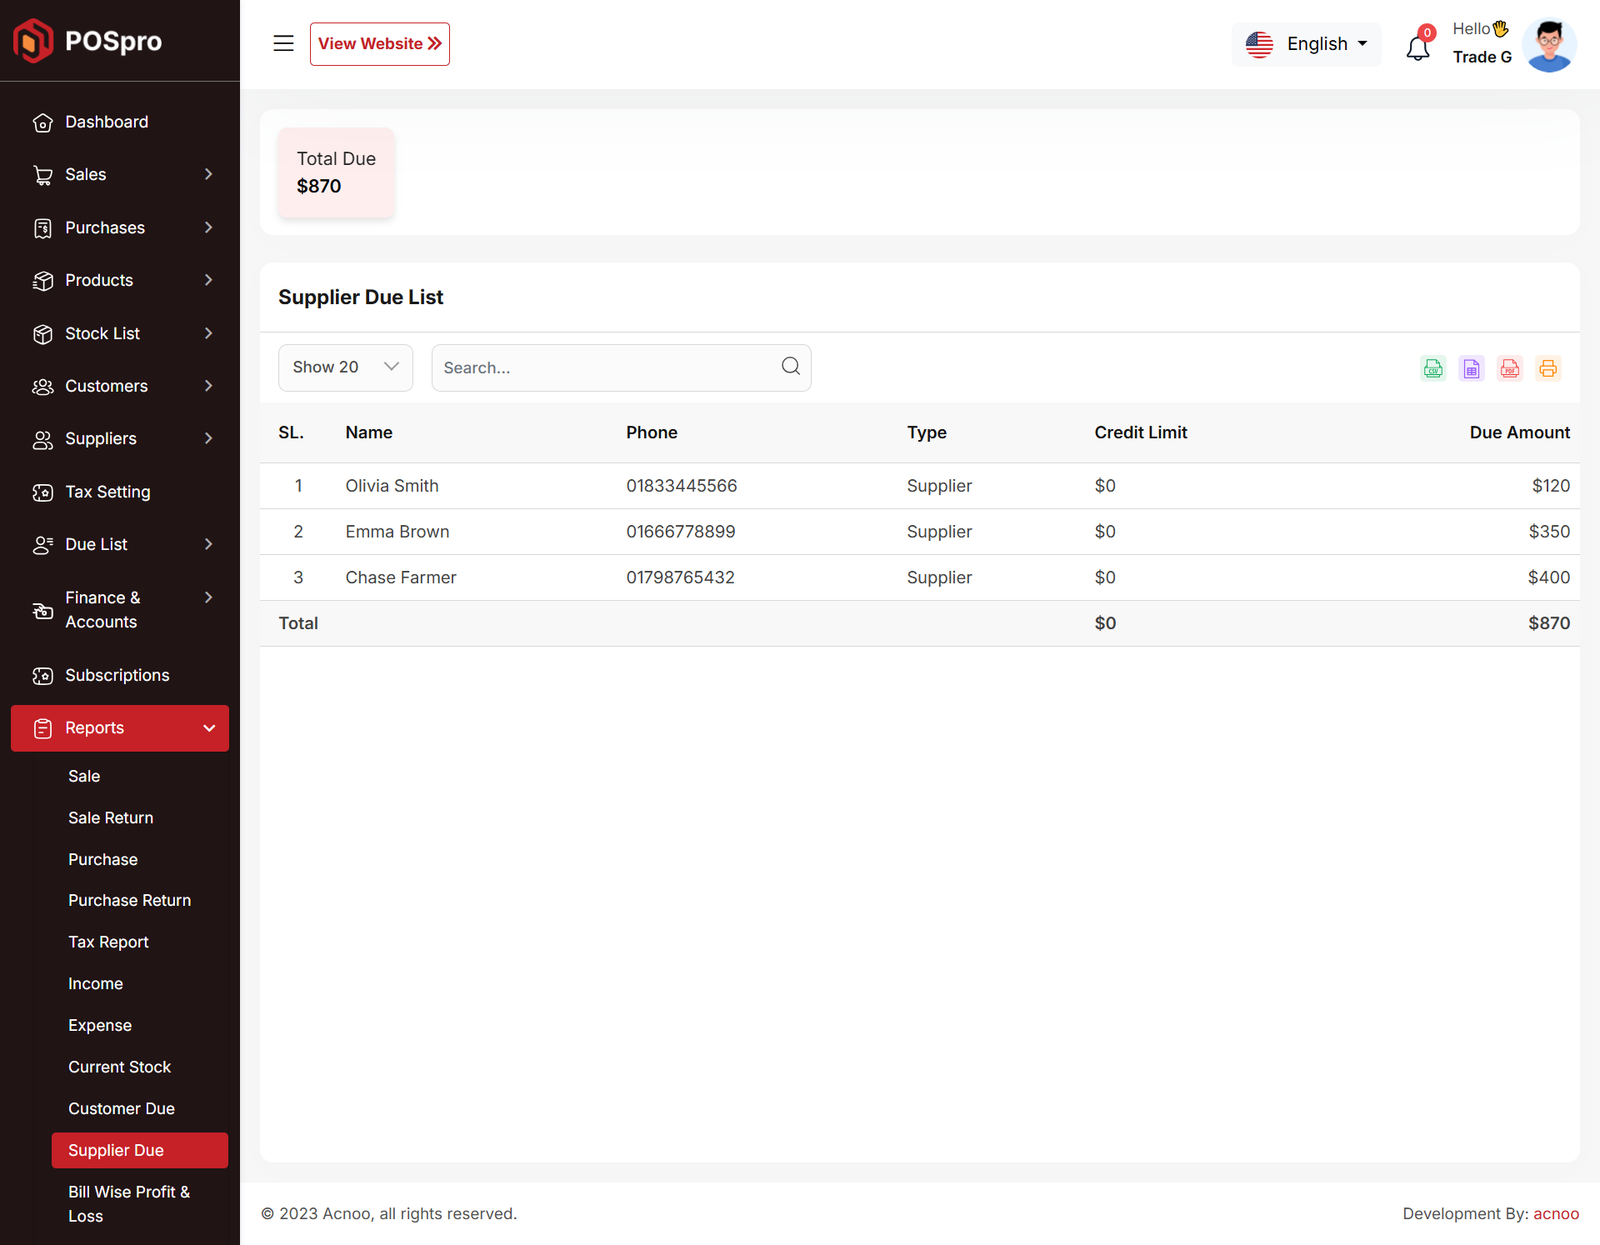Screen dimensions: 1600x1245
Task: Export the supplier list as CSV
Action: coord(1433,368)
